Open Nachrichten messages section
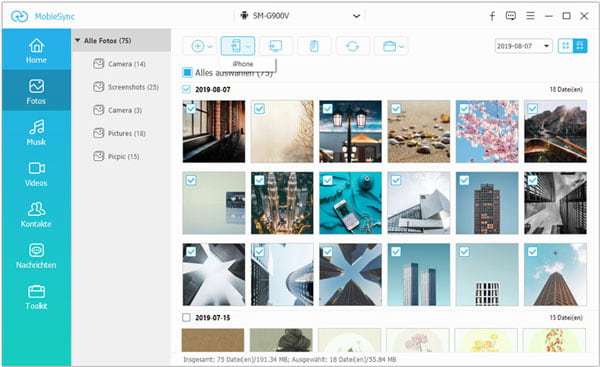The height and width of the screenshot is (367, 600). 36,256
